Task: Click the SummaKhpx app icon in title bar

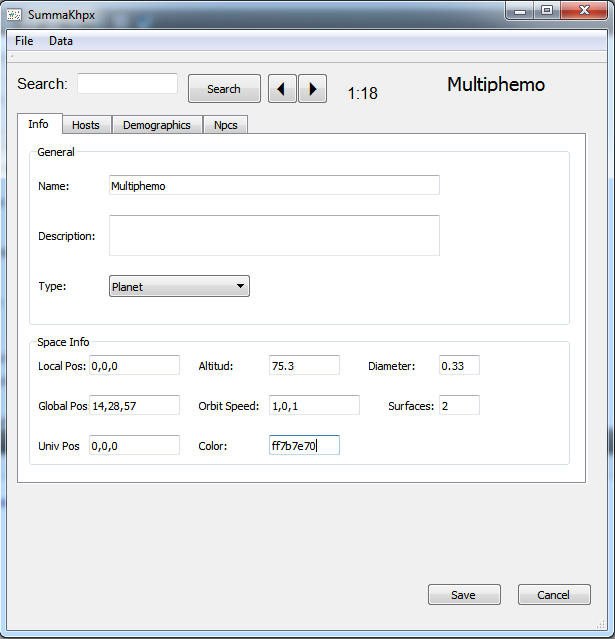Action: pos(14,15)
